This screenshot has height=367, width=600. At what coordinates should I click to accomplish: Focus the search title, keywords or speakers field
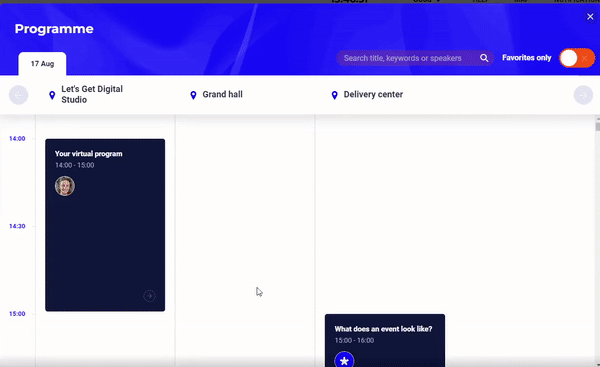(408, 58)
